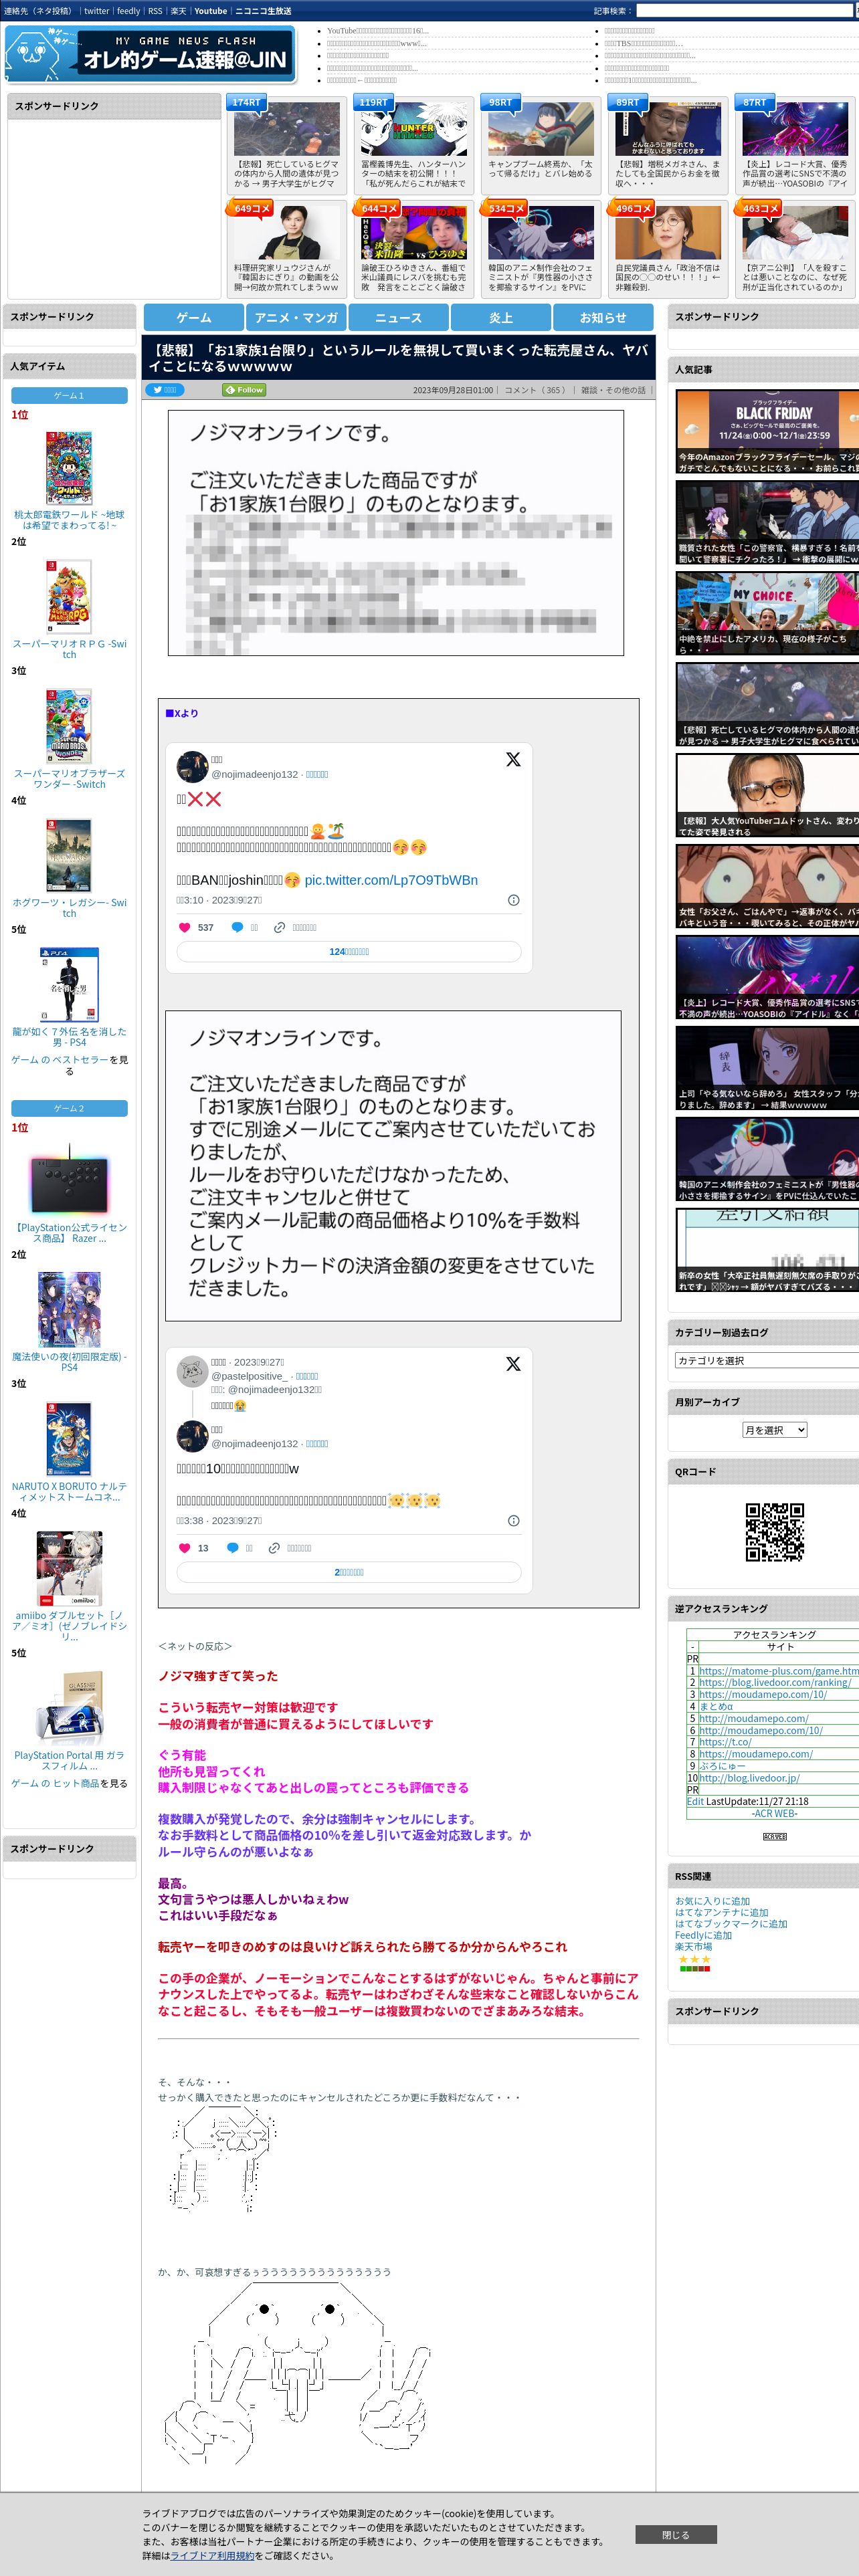Click the ニコニコ生放送 top bar link

[263, 11]
